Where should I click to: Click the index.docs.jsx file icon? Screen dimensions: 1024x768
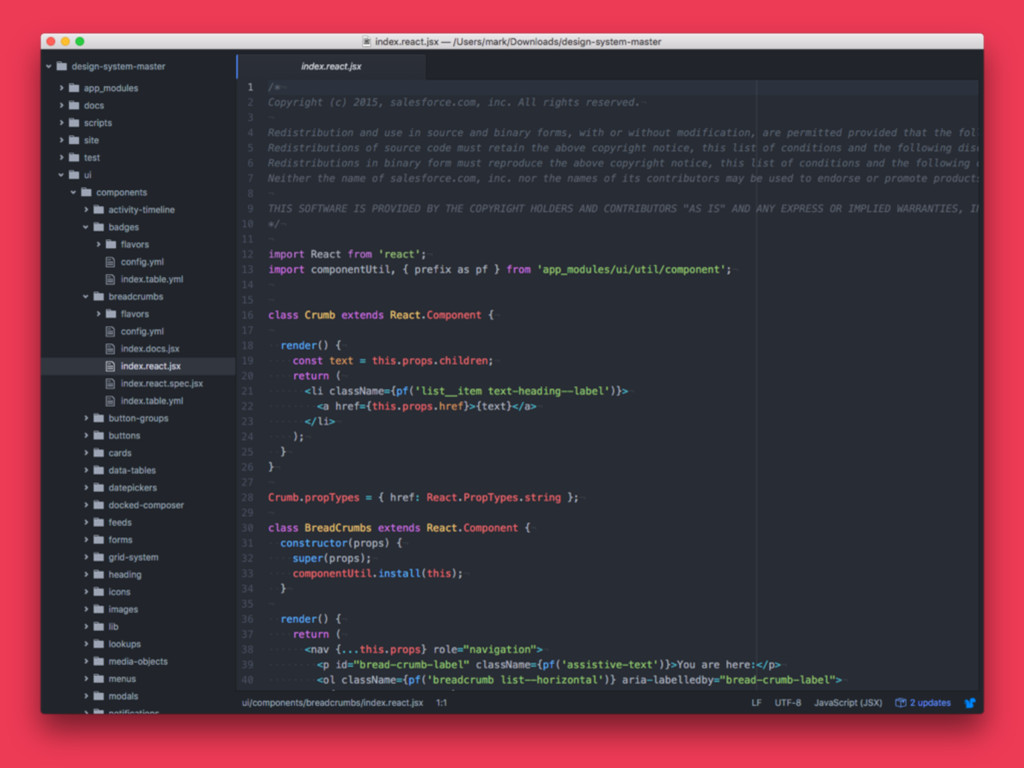click(x=110, y=349)
